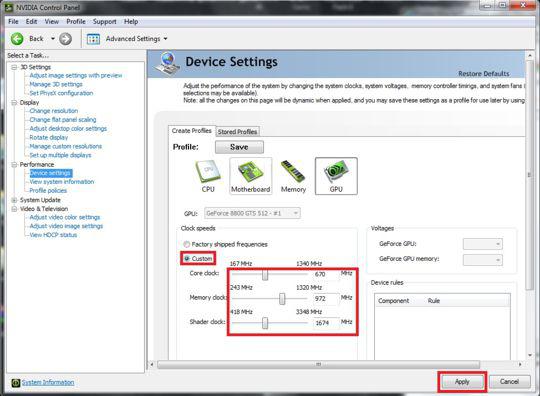The image size is (540, 396).
Task: Click the vertical scrollbar down arrow
Action: coord(530,355)
